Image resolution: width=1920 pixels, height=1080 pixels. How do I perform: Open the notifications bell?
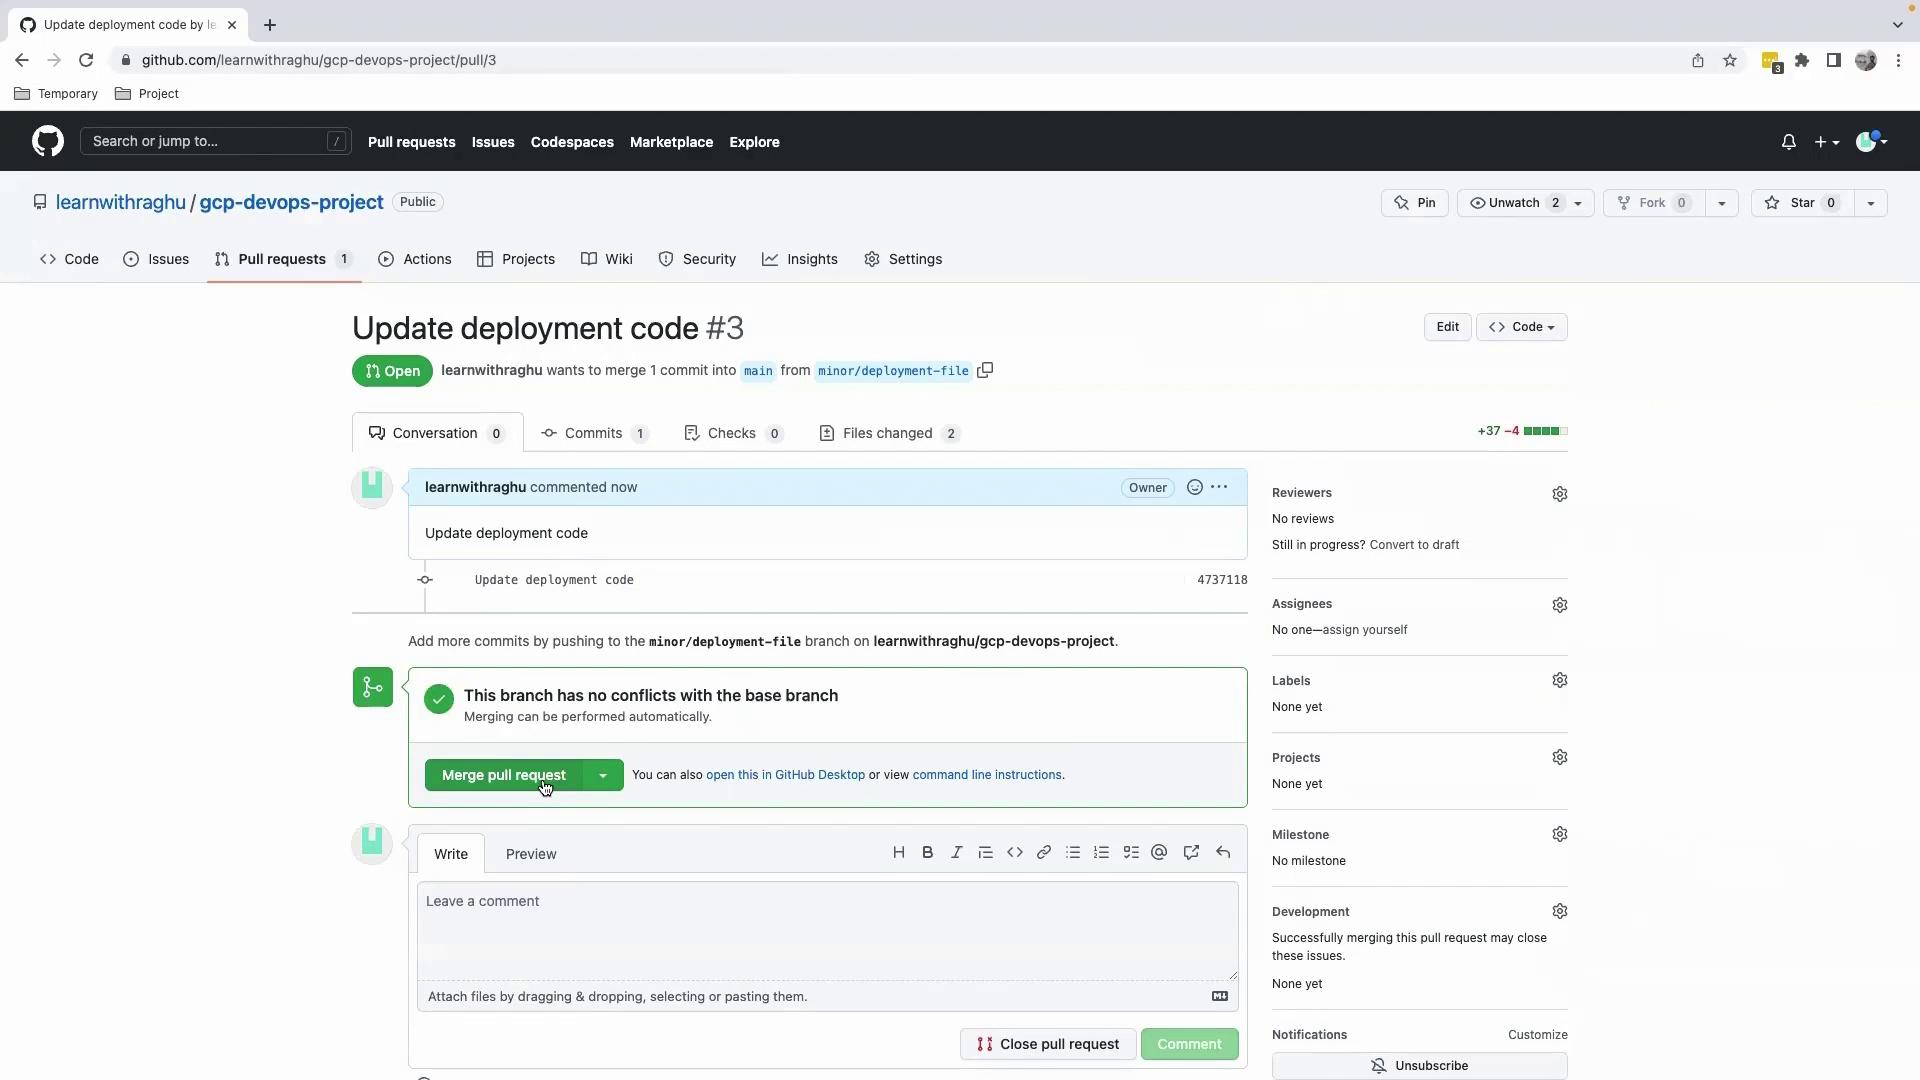(1788, 142)
